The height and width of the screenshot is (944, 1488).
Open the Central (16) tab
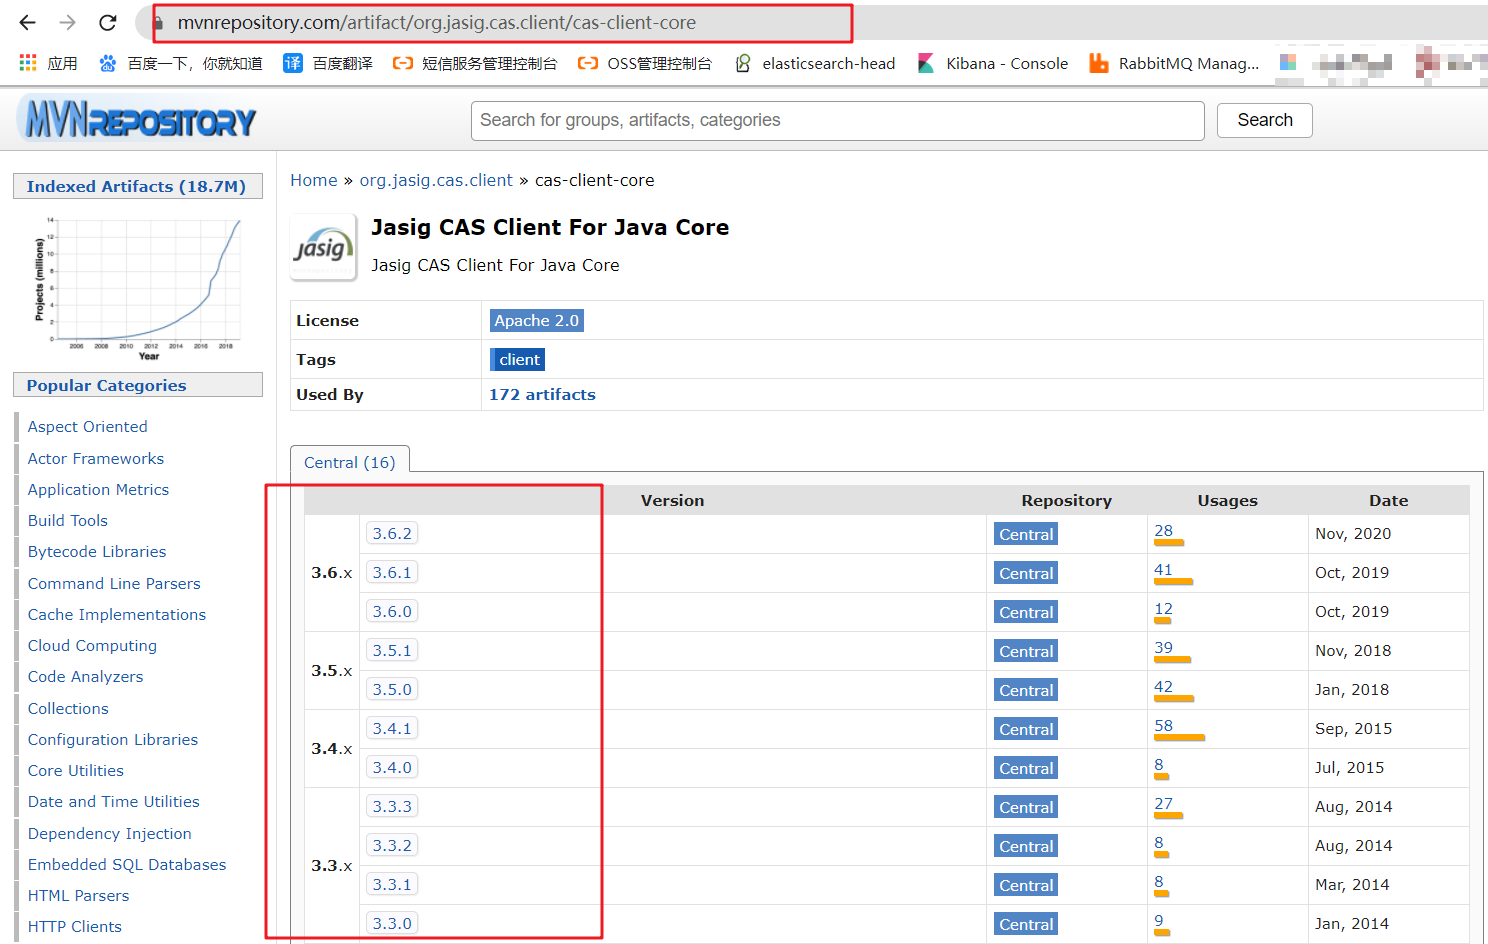click(x=350, y=462)
